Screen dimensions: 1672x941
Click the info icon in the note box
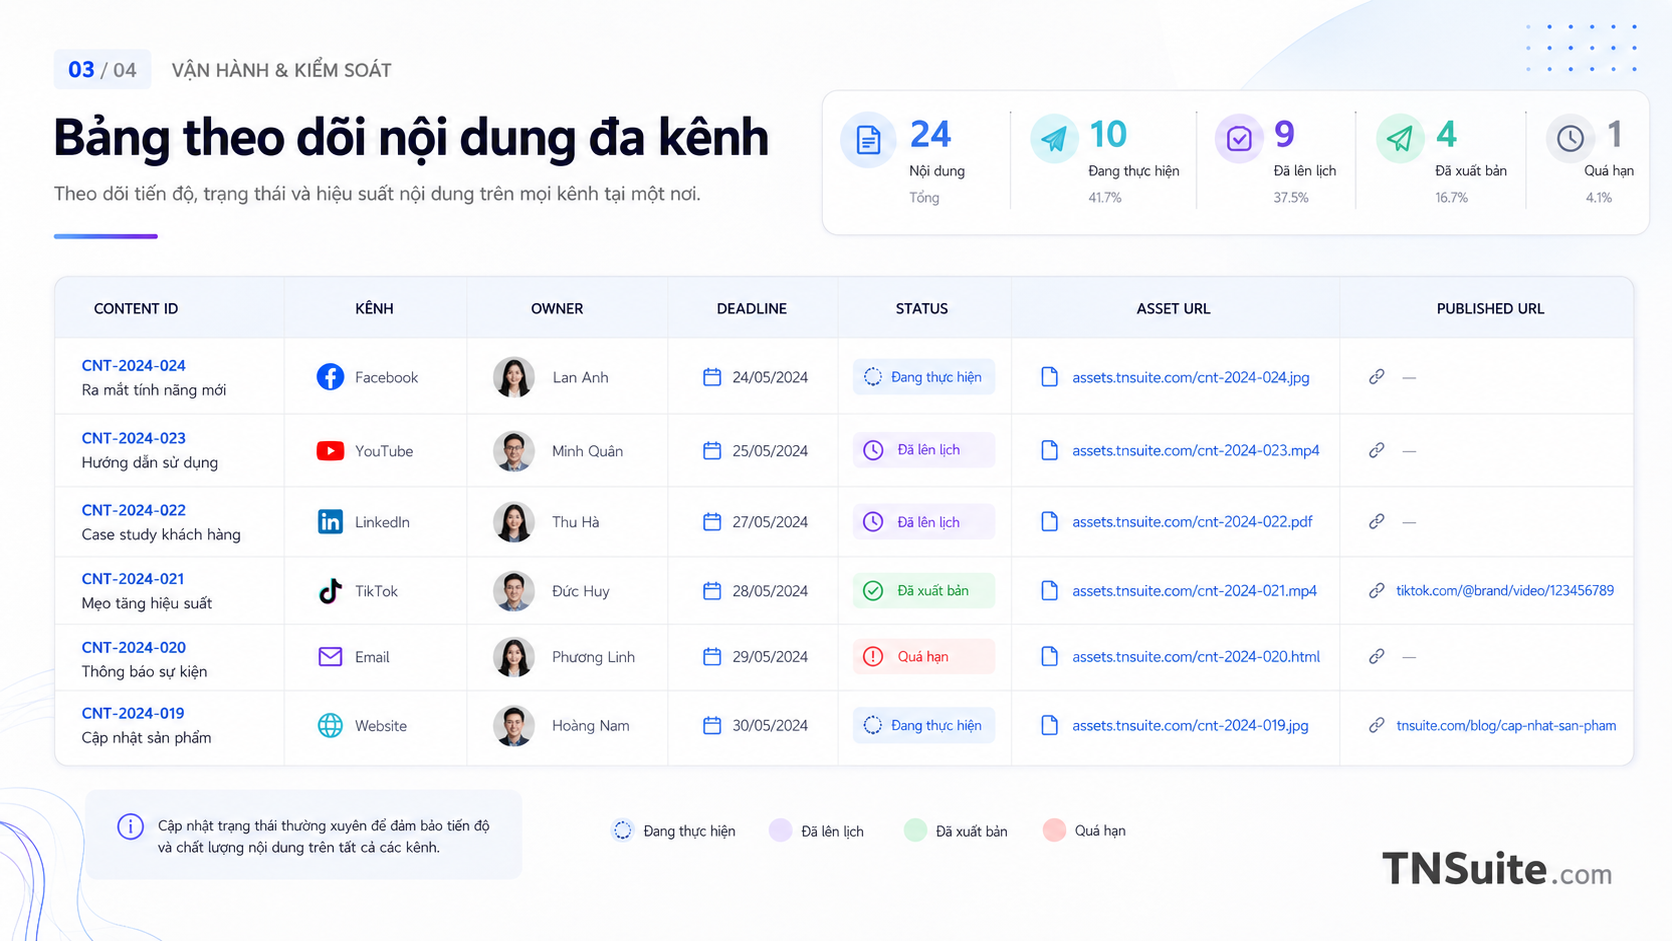click(130, 827)
